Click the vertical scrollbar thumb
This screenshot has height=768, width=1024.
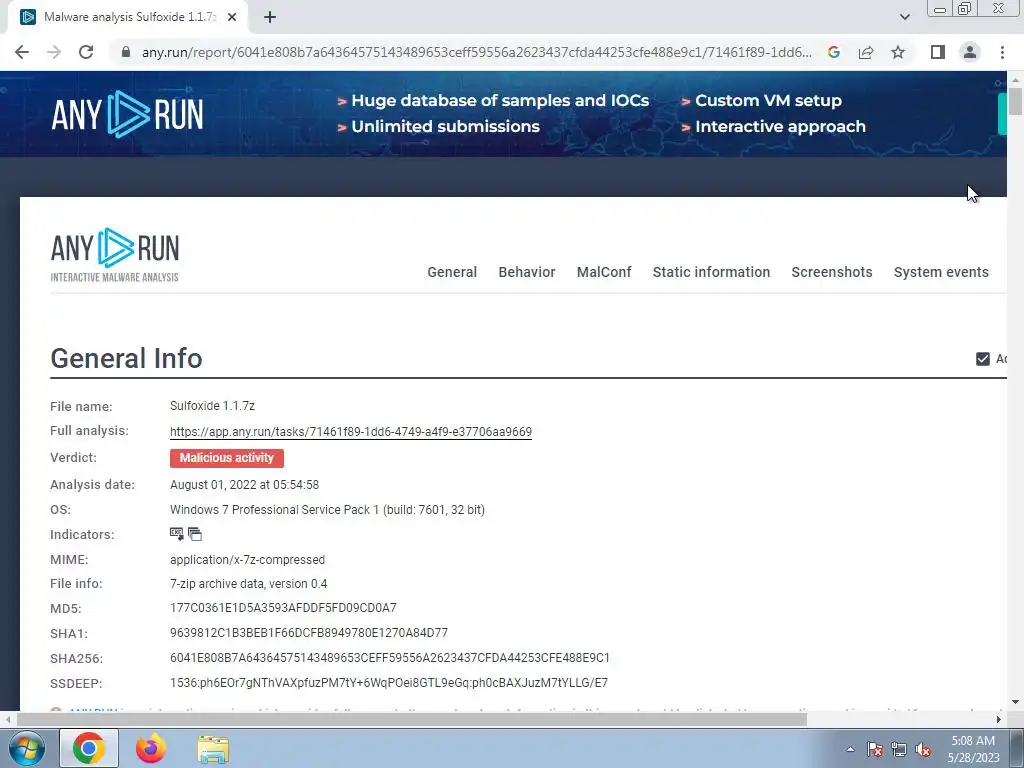1015,103
